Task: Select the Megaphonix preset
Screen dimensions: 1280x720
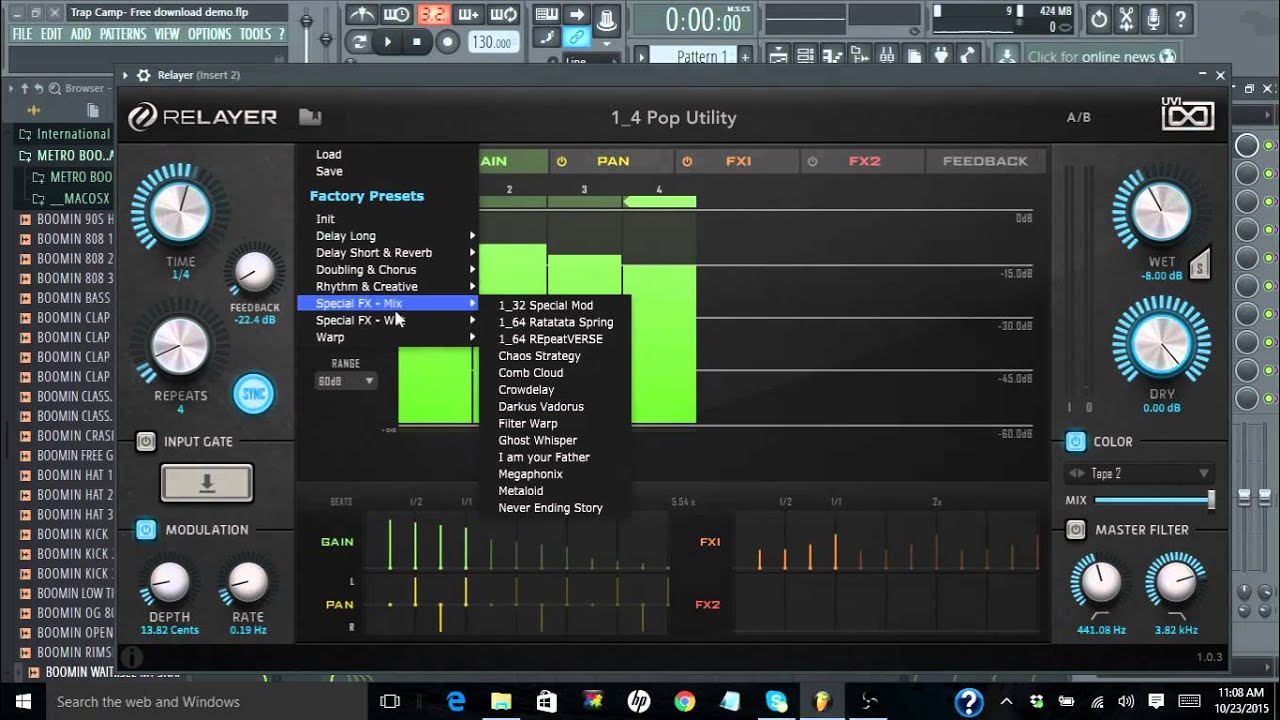Action: [x=531, y=474]
